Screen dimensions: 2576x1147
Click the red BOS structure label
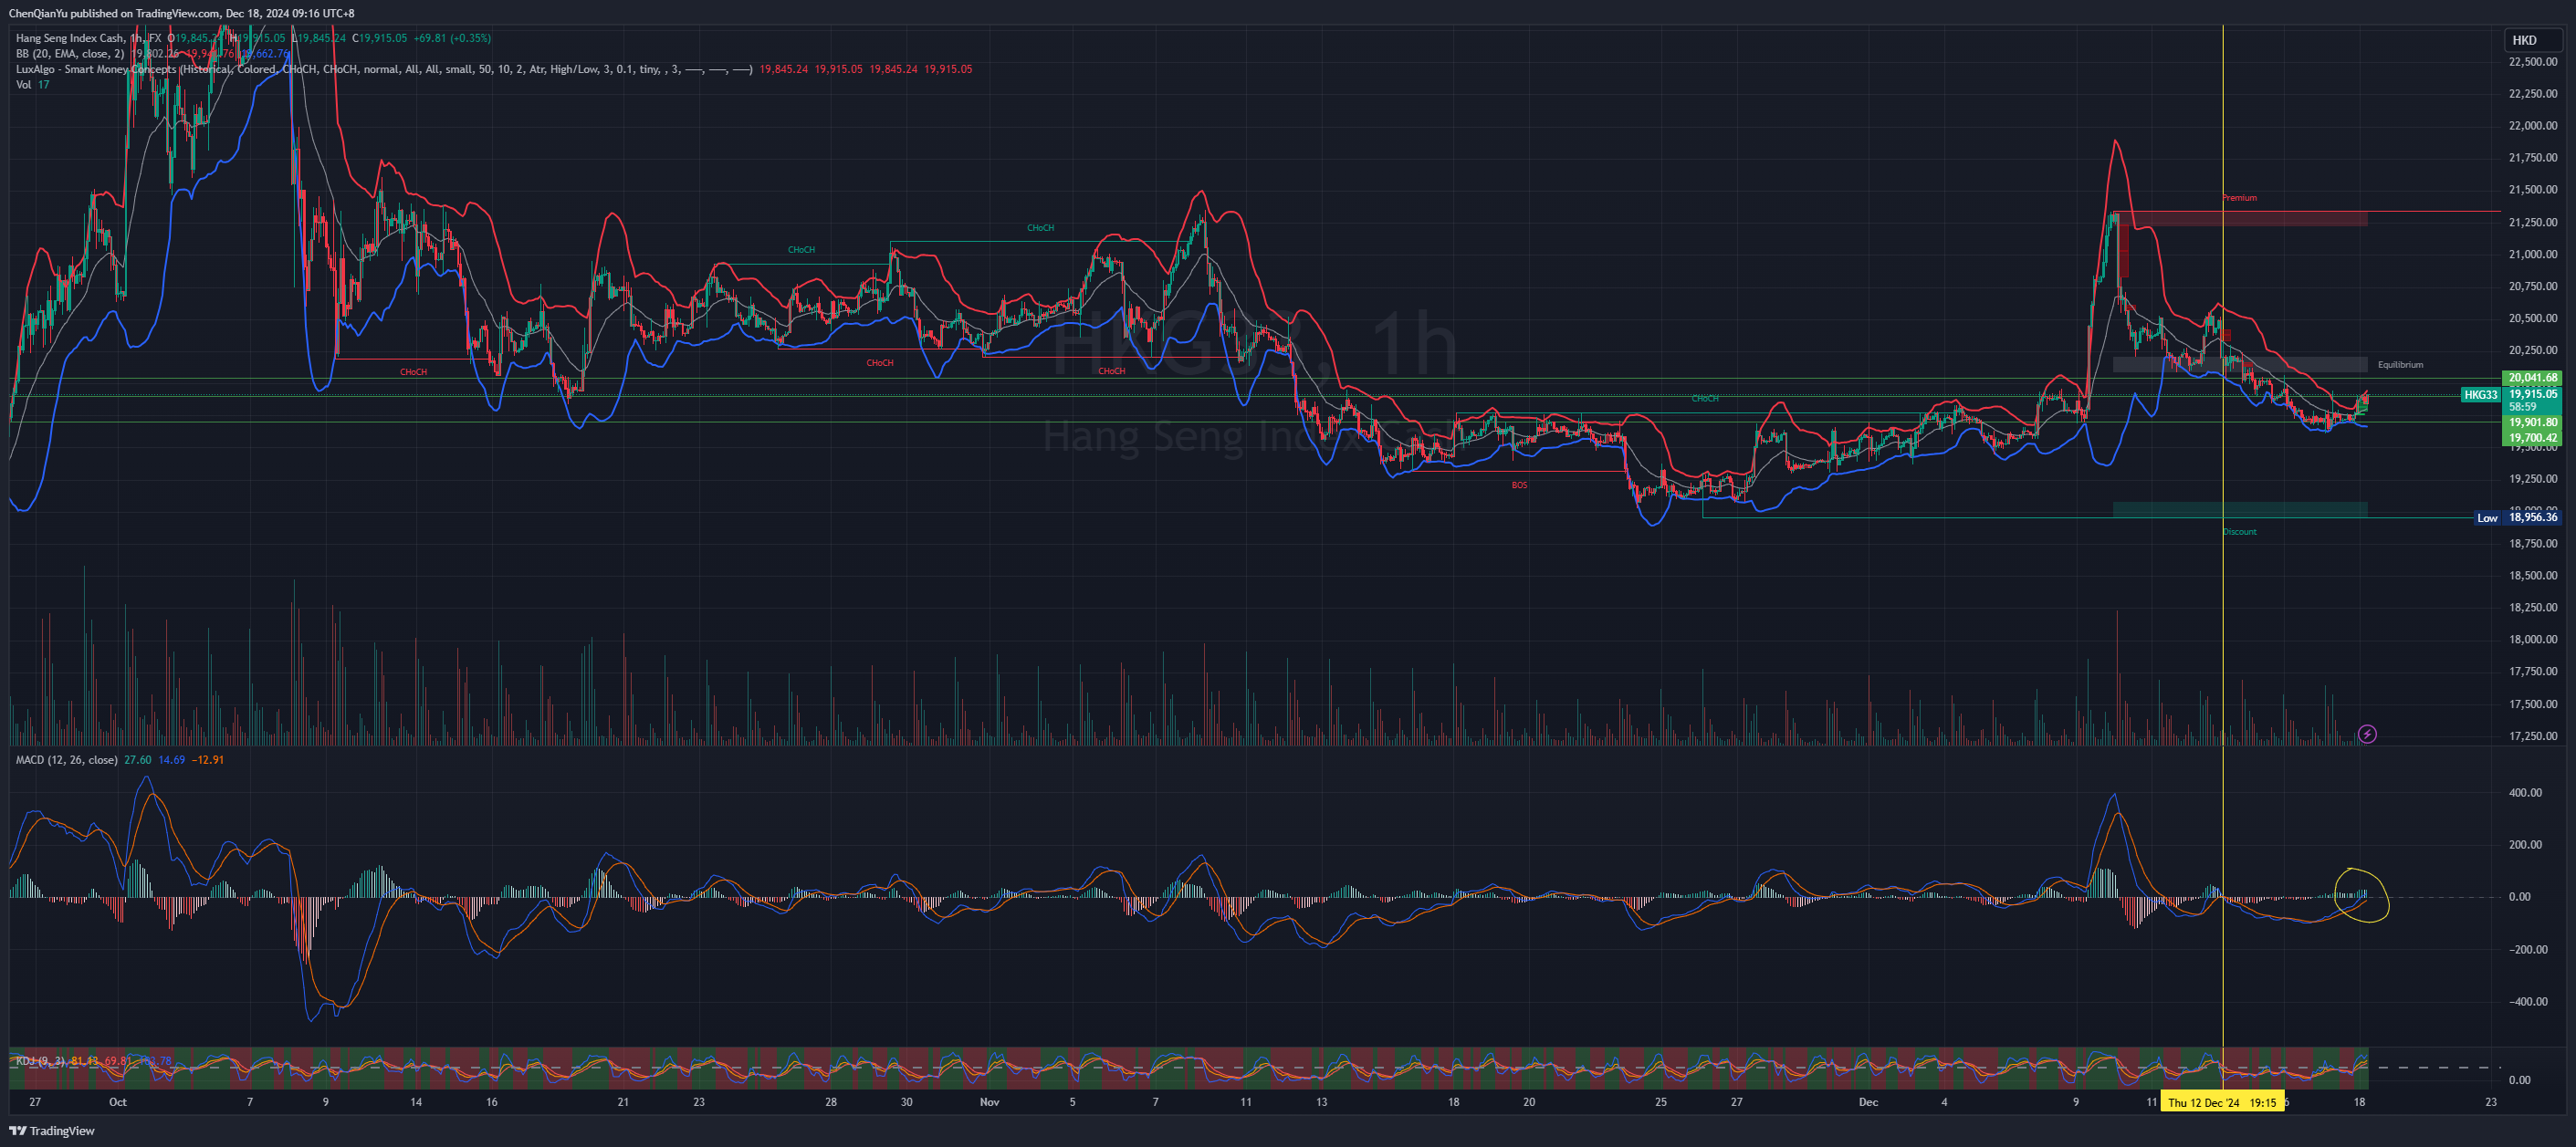pyautogui.click(x=1519, y=485)
